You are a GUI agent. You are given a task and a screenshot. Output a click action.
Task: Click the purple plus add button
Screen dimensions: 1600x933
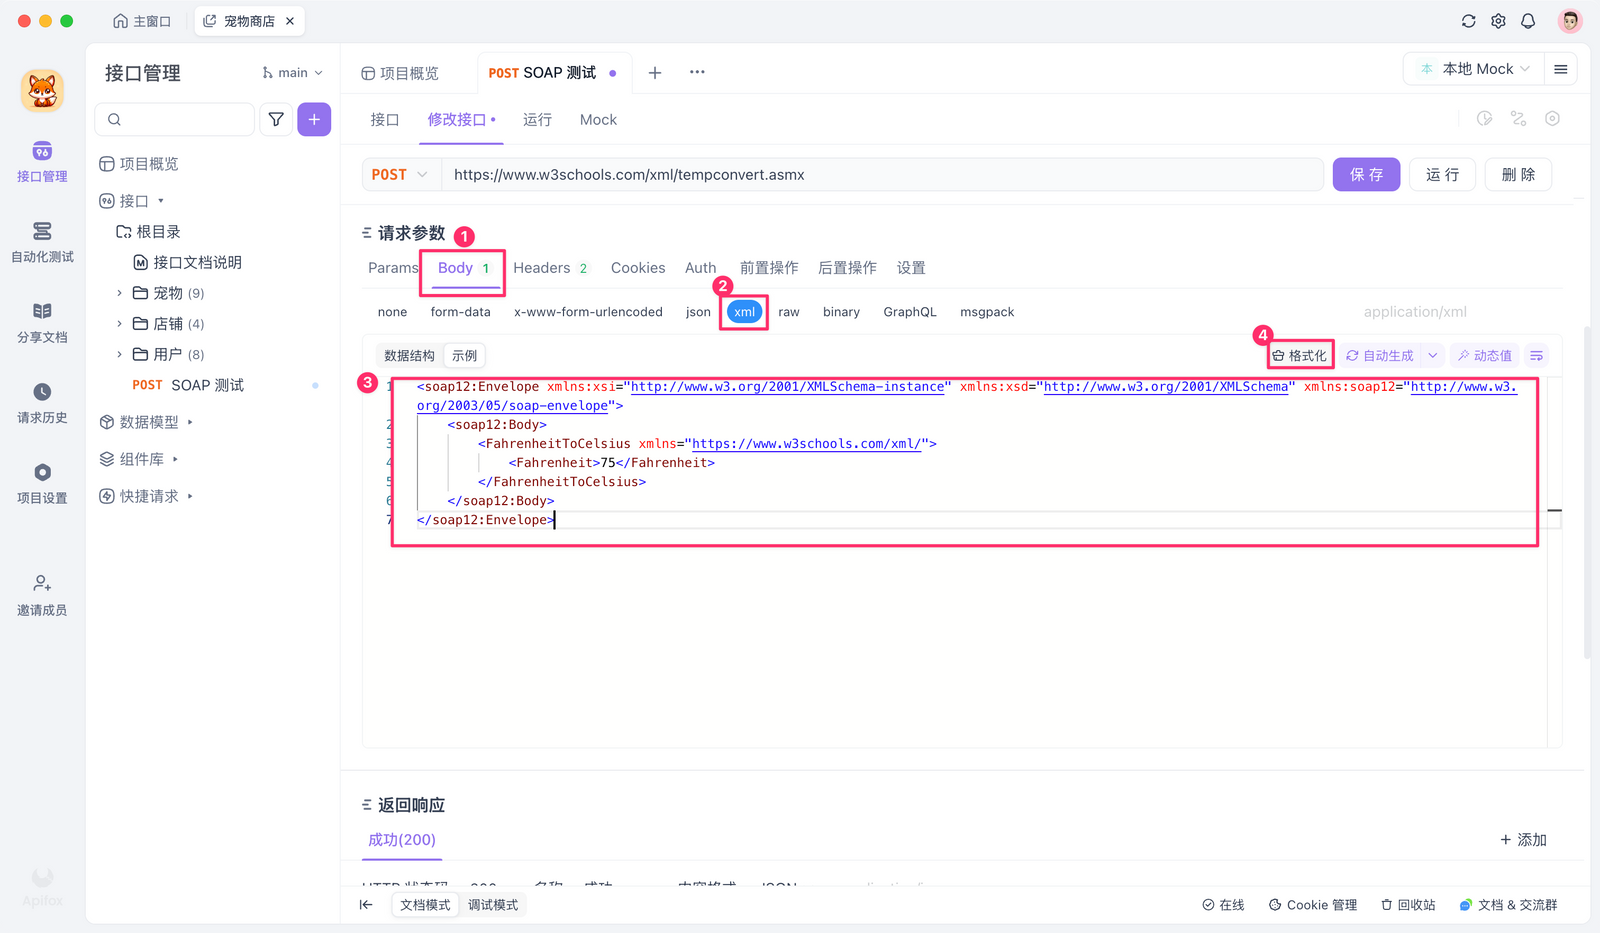(x=314, y=119)
